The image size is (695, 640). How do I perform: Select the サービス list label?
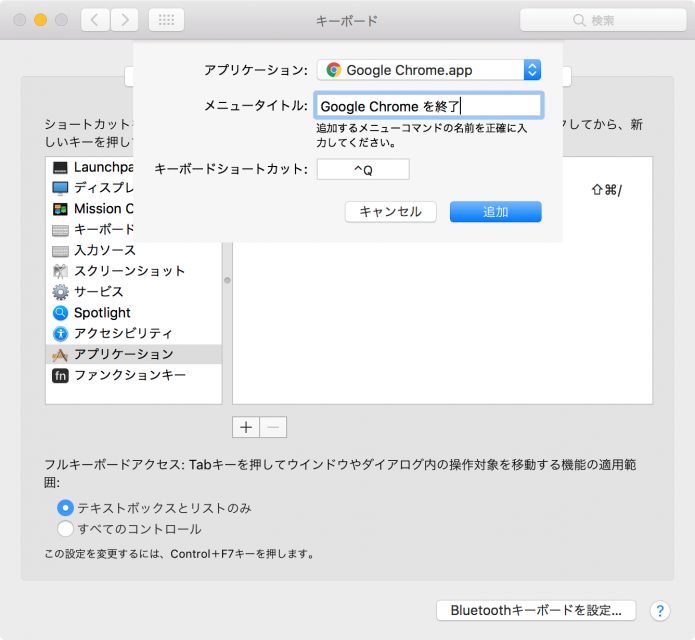[x=98, y=292]
